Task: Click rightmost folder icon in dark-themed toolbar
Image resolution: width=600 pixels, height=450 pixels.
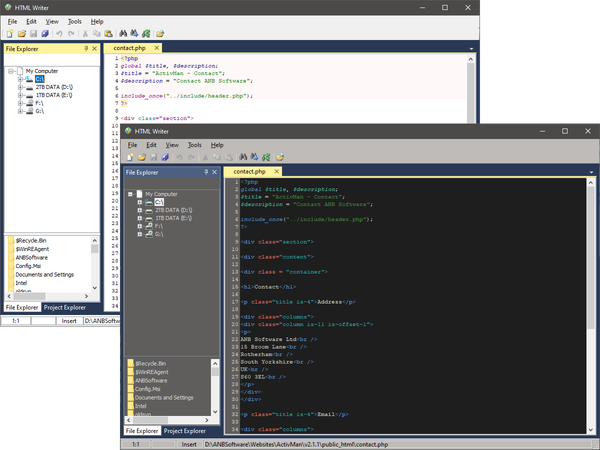Action: (x=280, y=157)
